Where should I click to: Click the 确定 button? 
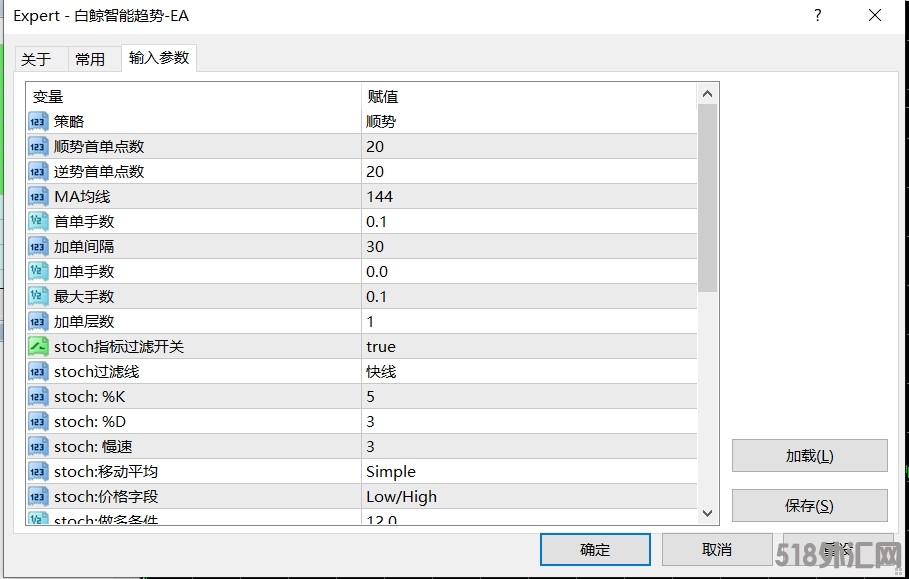click(595, 549)
